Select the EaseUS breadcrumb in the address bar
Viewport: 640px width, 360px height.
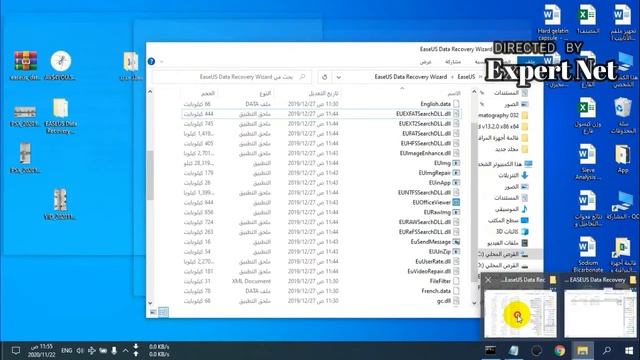tap(466, 77)
